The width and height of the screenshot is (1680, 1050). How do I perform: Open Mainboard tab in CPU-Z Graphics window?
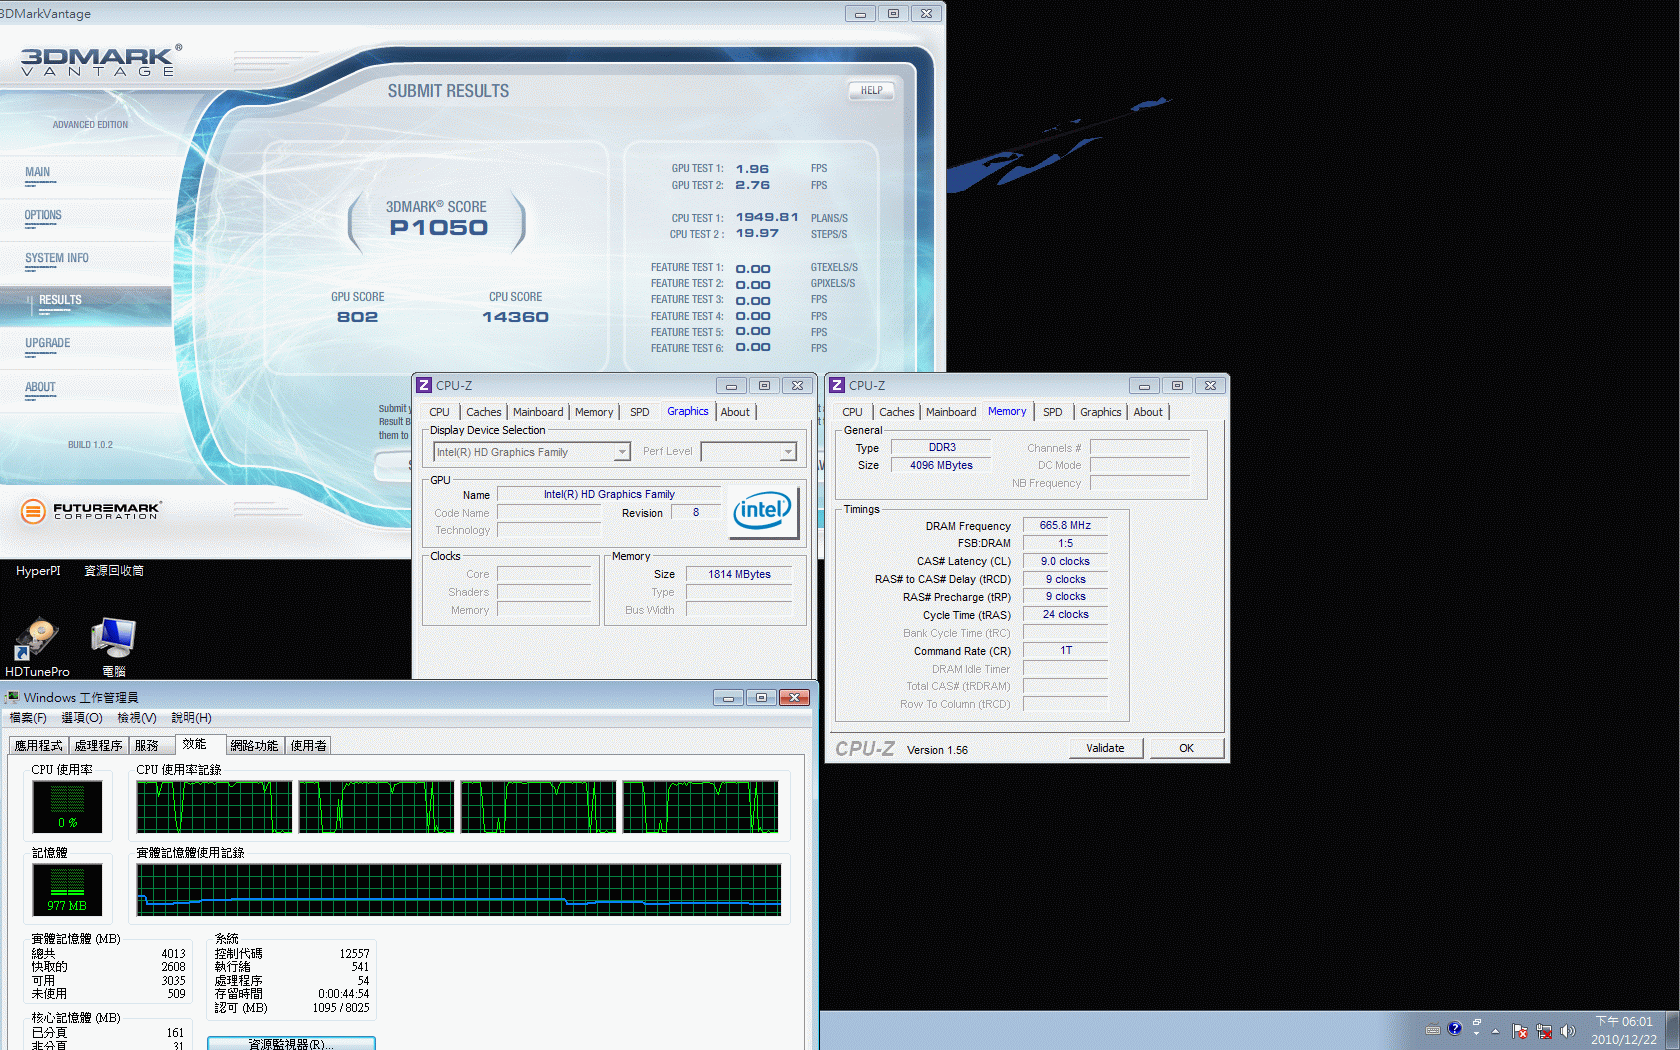(x=538, y=412)
